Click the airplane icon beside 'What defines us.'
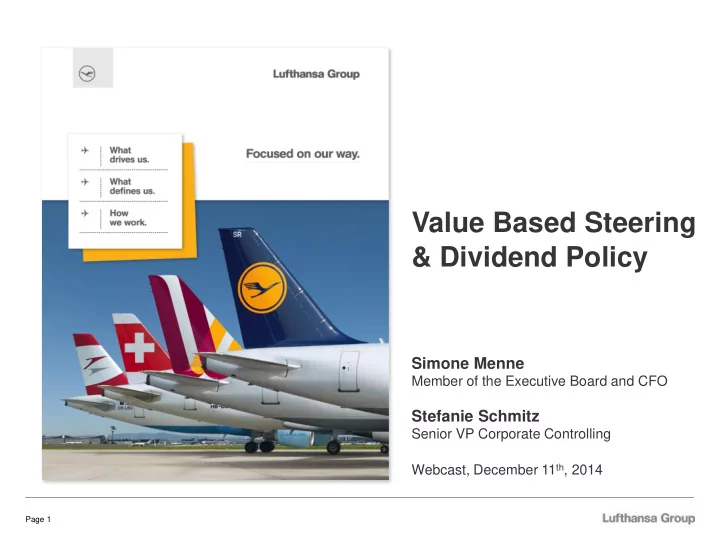Viewport: 720px width, 540px height. (x=85, y=182)
